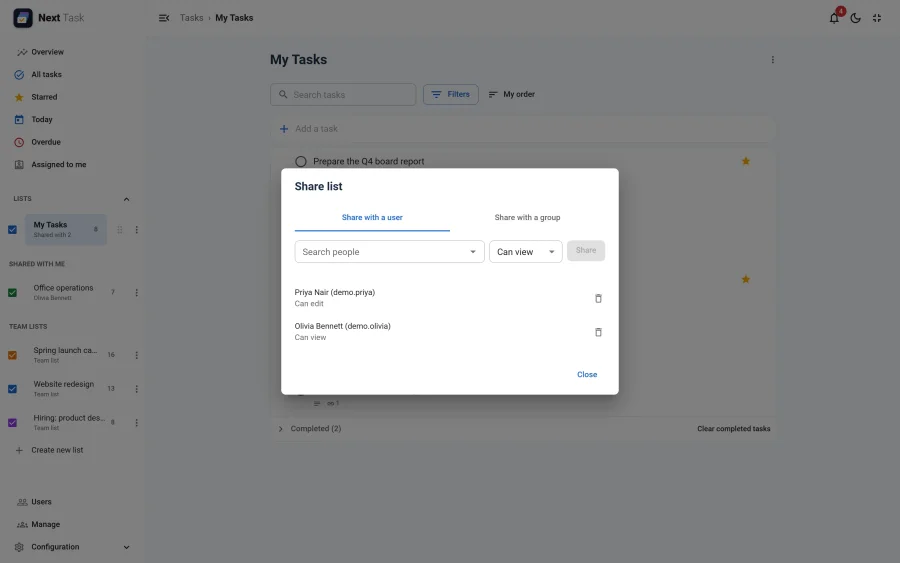Screen dimensions: 900x563
Task: Select the Share with a group tab
Action: [527, 218]
